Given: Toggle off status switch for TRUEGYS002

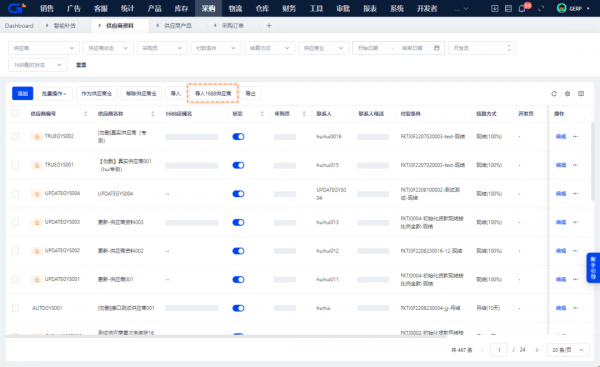Looking at the screenshot, I should 238,137.
